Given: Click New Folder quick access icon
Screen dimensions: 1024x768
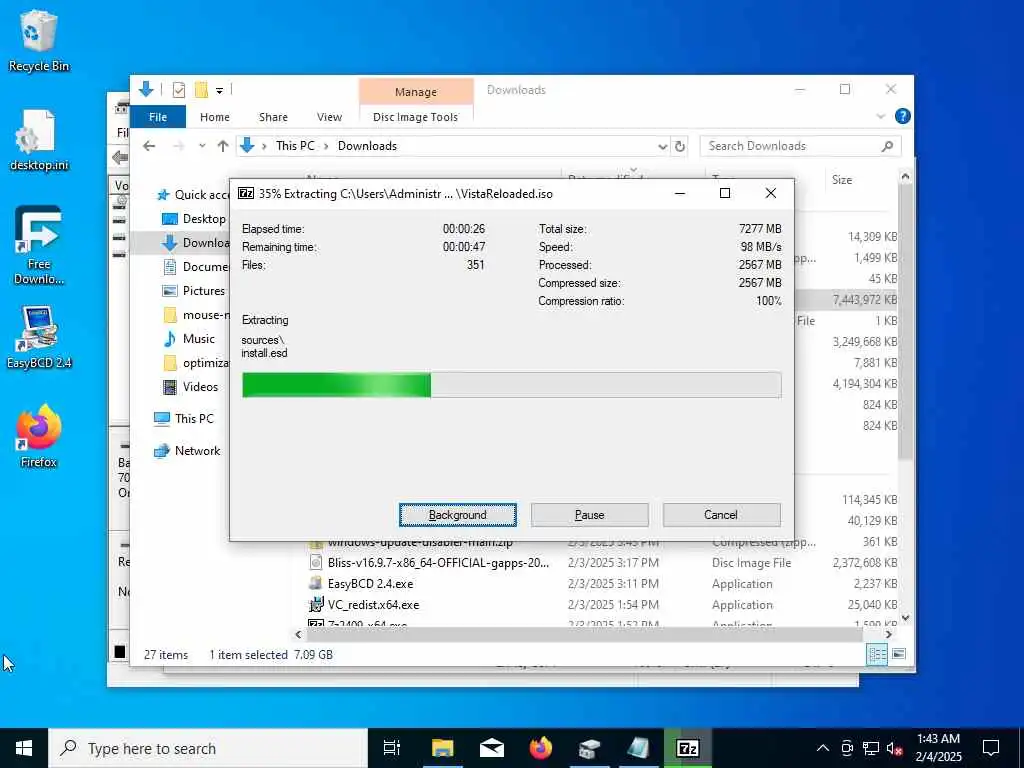Looking at the screenshot, I should click(201, 89).
